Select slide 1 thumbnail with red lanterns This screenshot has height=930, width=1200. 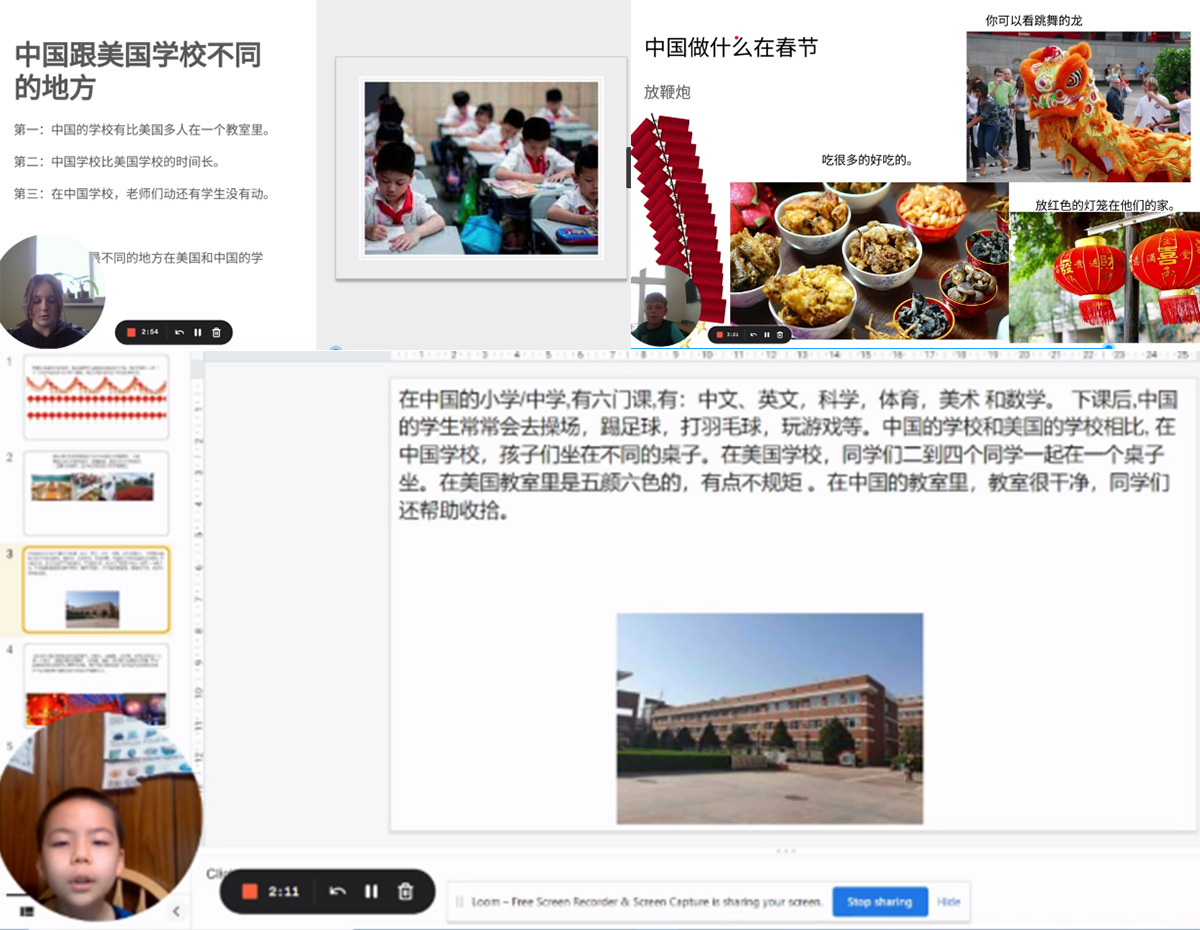click(x=96, y=397)
